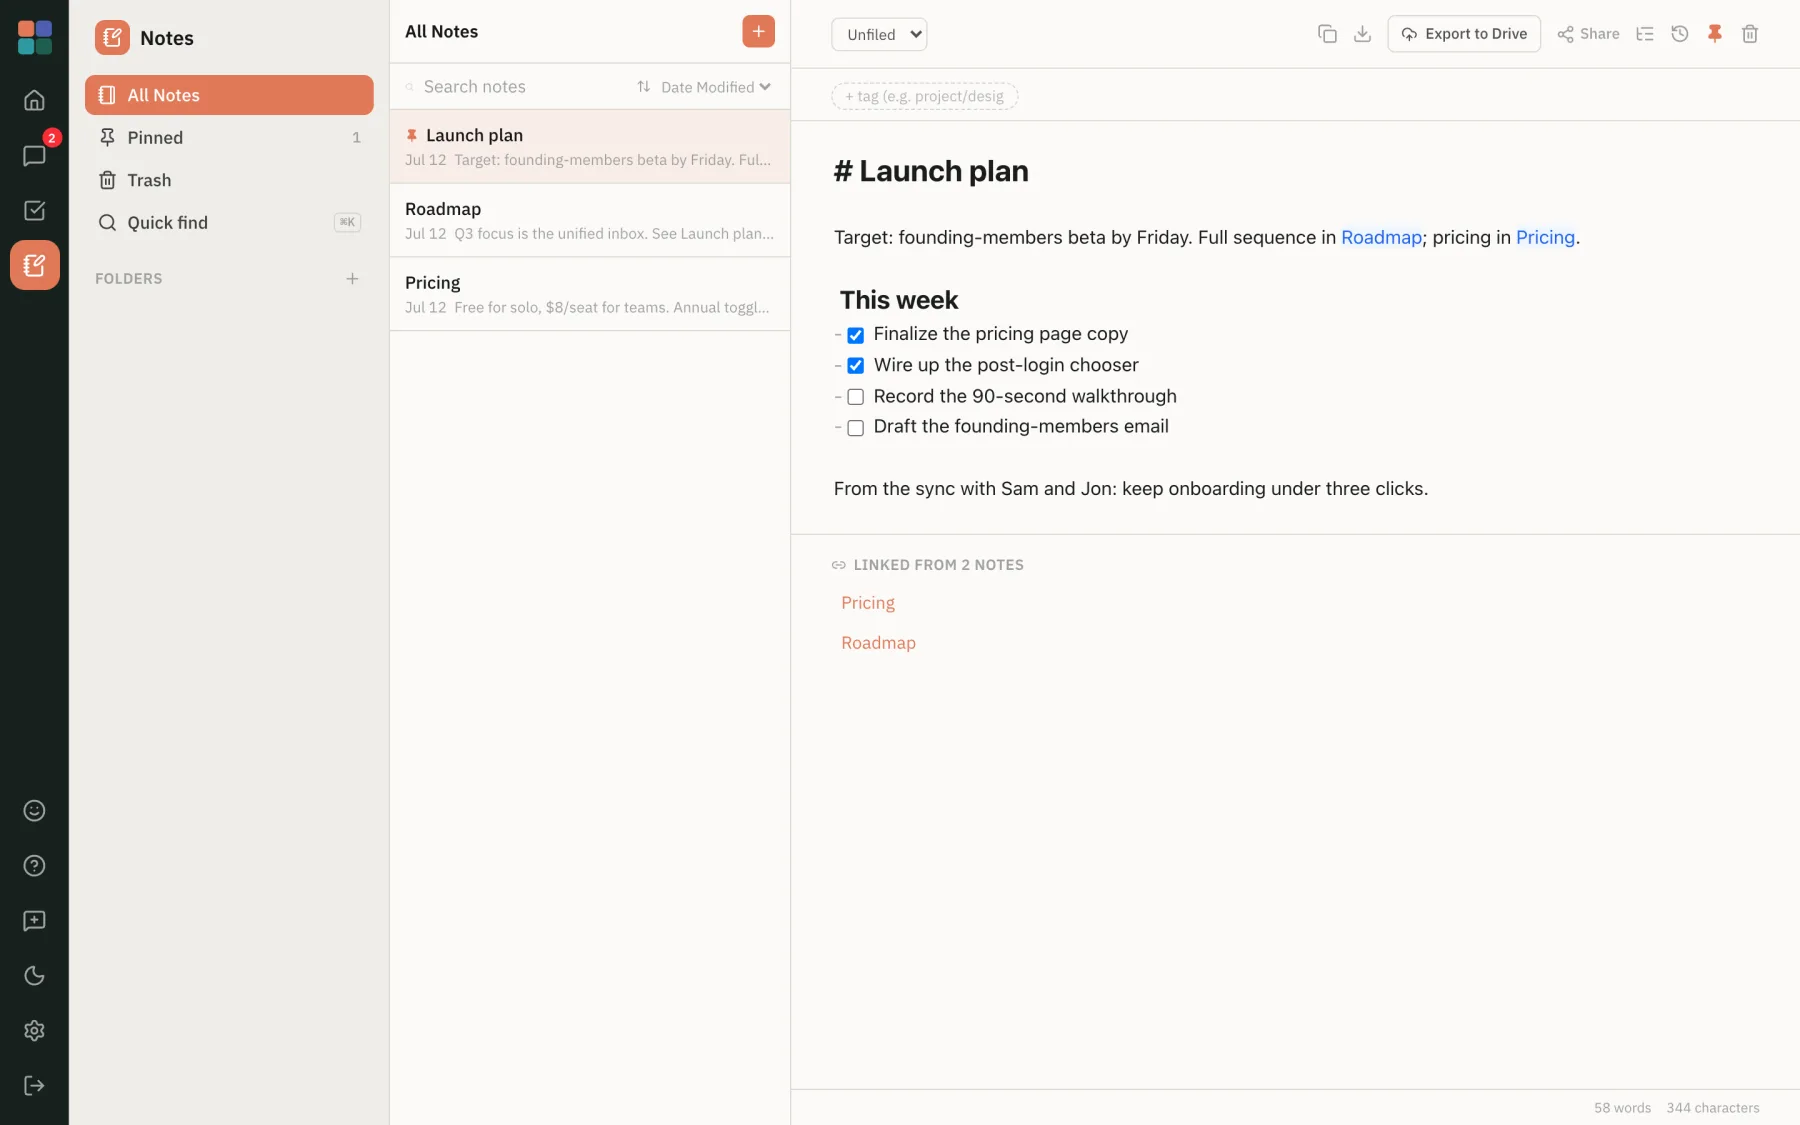This screenshot has height=1125, width=1800.
Task: Click the 'FOLDERS' section label
Action: click(129, 279)
